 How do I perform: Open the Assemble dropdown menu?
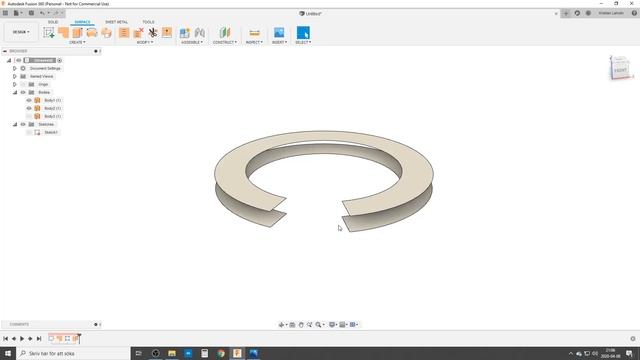[192, 42]
